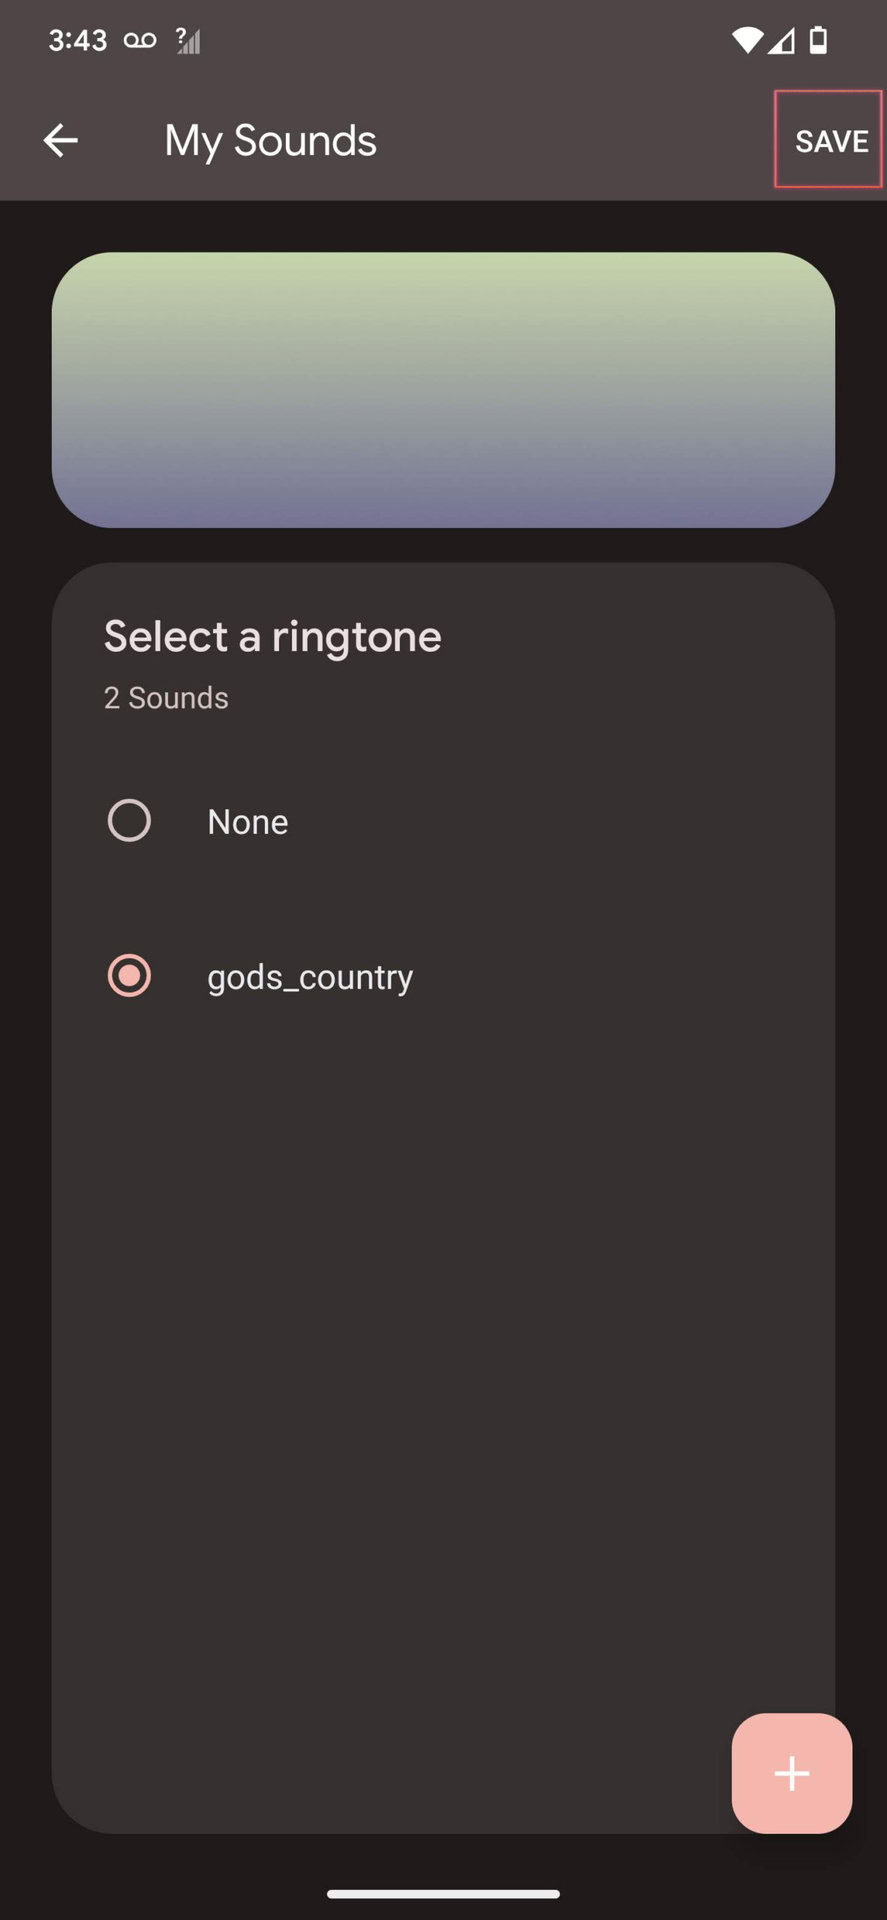Tap the voicemail icon in status bar
The image size is (887, 1920).
click(x=140, y=40)
